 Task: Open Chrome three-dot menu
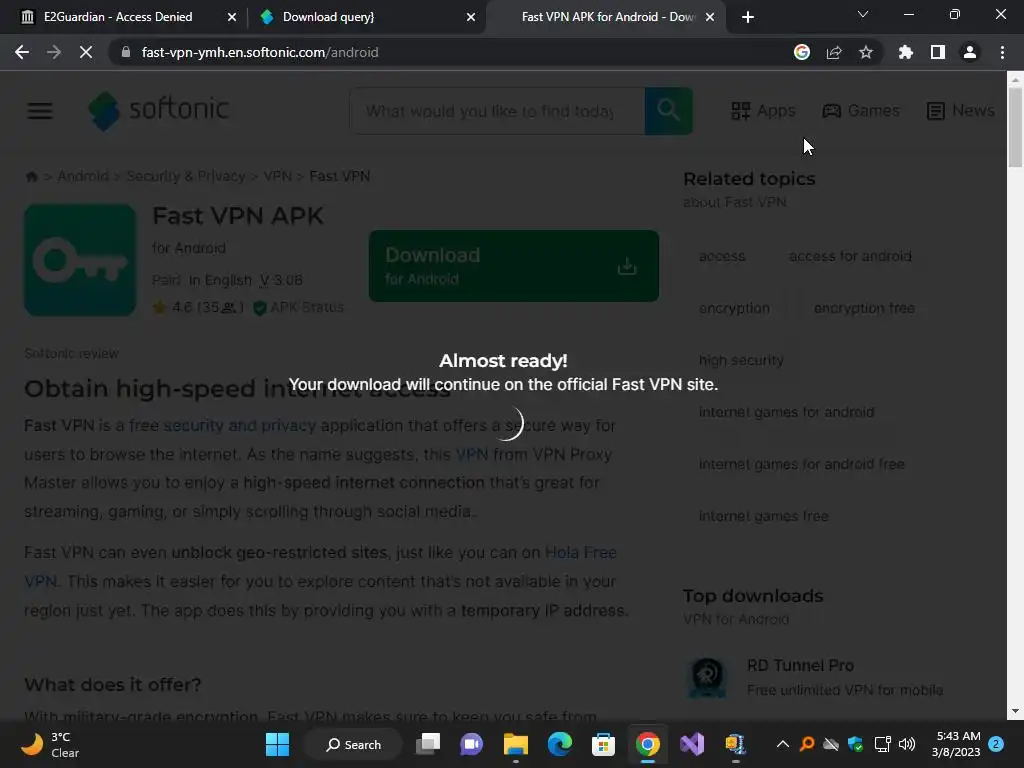coord(1002,52)
